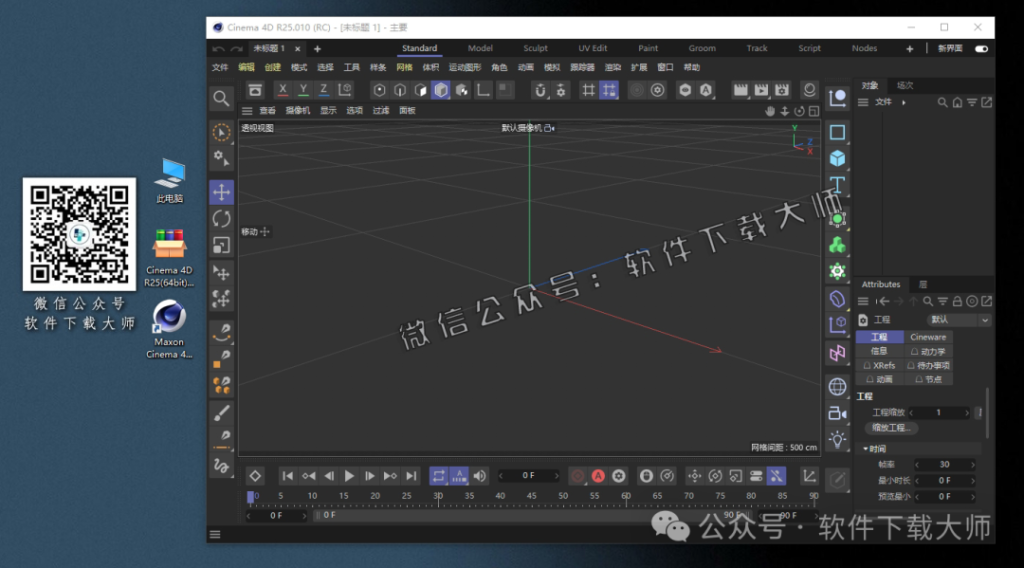The height and width of the screenshot is (568, 1024).
Task: Click the cube primitive icon in right palette
Action: 837,159
